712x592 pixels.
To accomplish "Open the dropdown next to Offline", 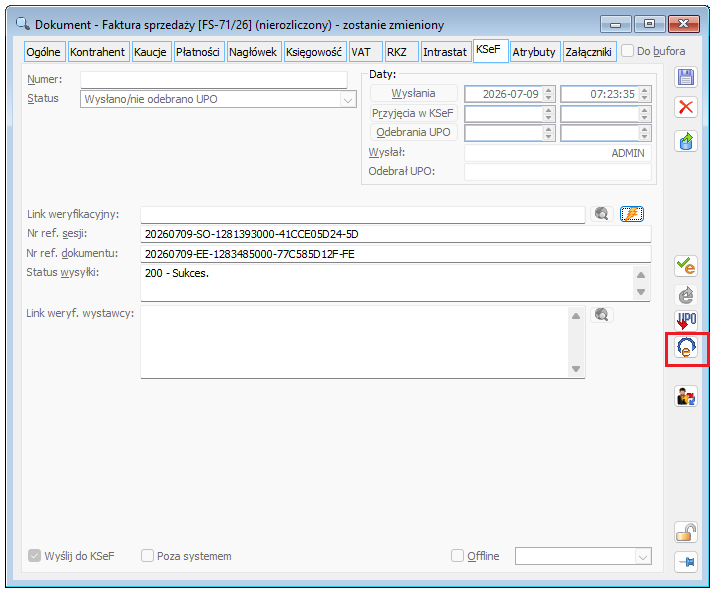I will pyautogui.click(x=643, y=556).
